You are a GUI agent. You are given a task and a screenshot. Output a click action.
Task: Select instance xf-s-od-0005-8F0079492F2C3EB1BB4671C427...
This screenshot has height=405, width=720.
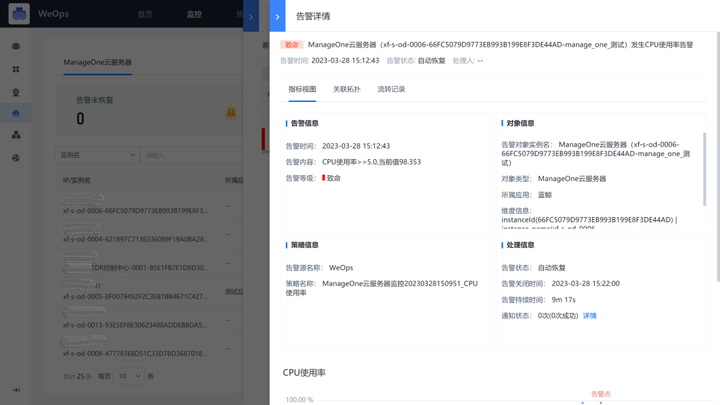pos(135,297)
